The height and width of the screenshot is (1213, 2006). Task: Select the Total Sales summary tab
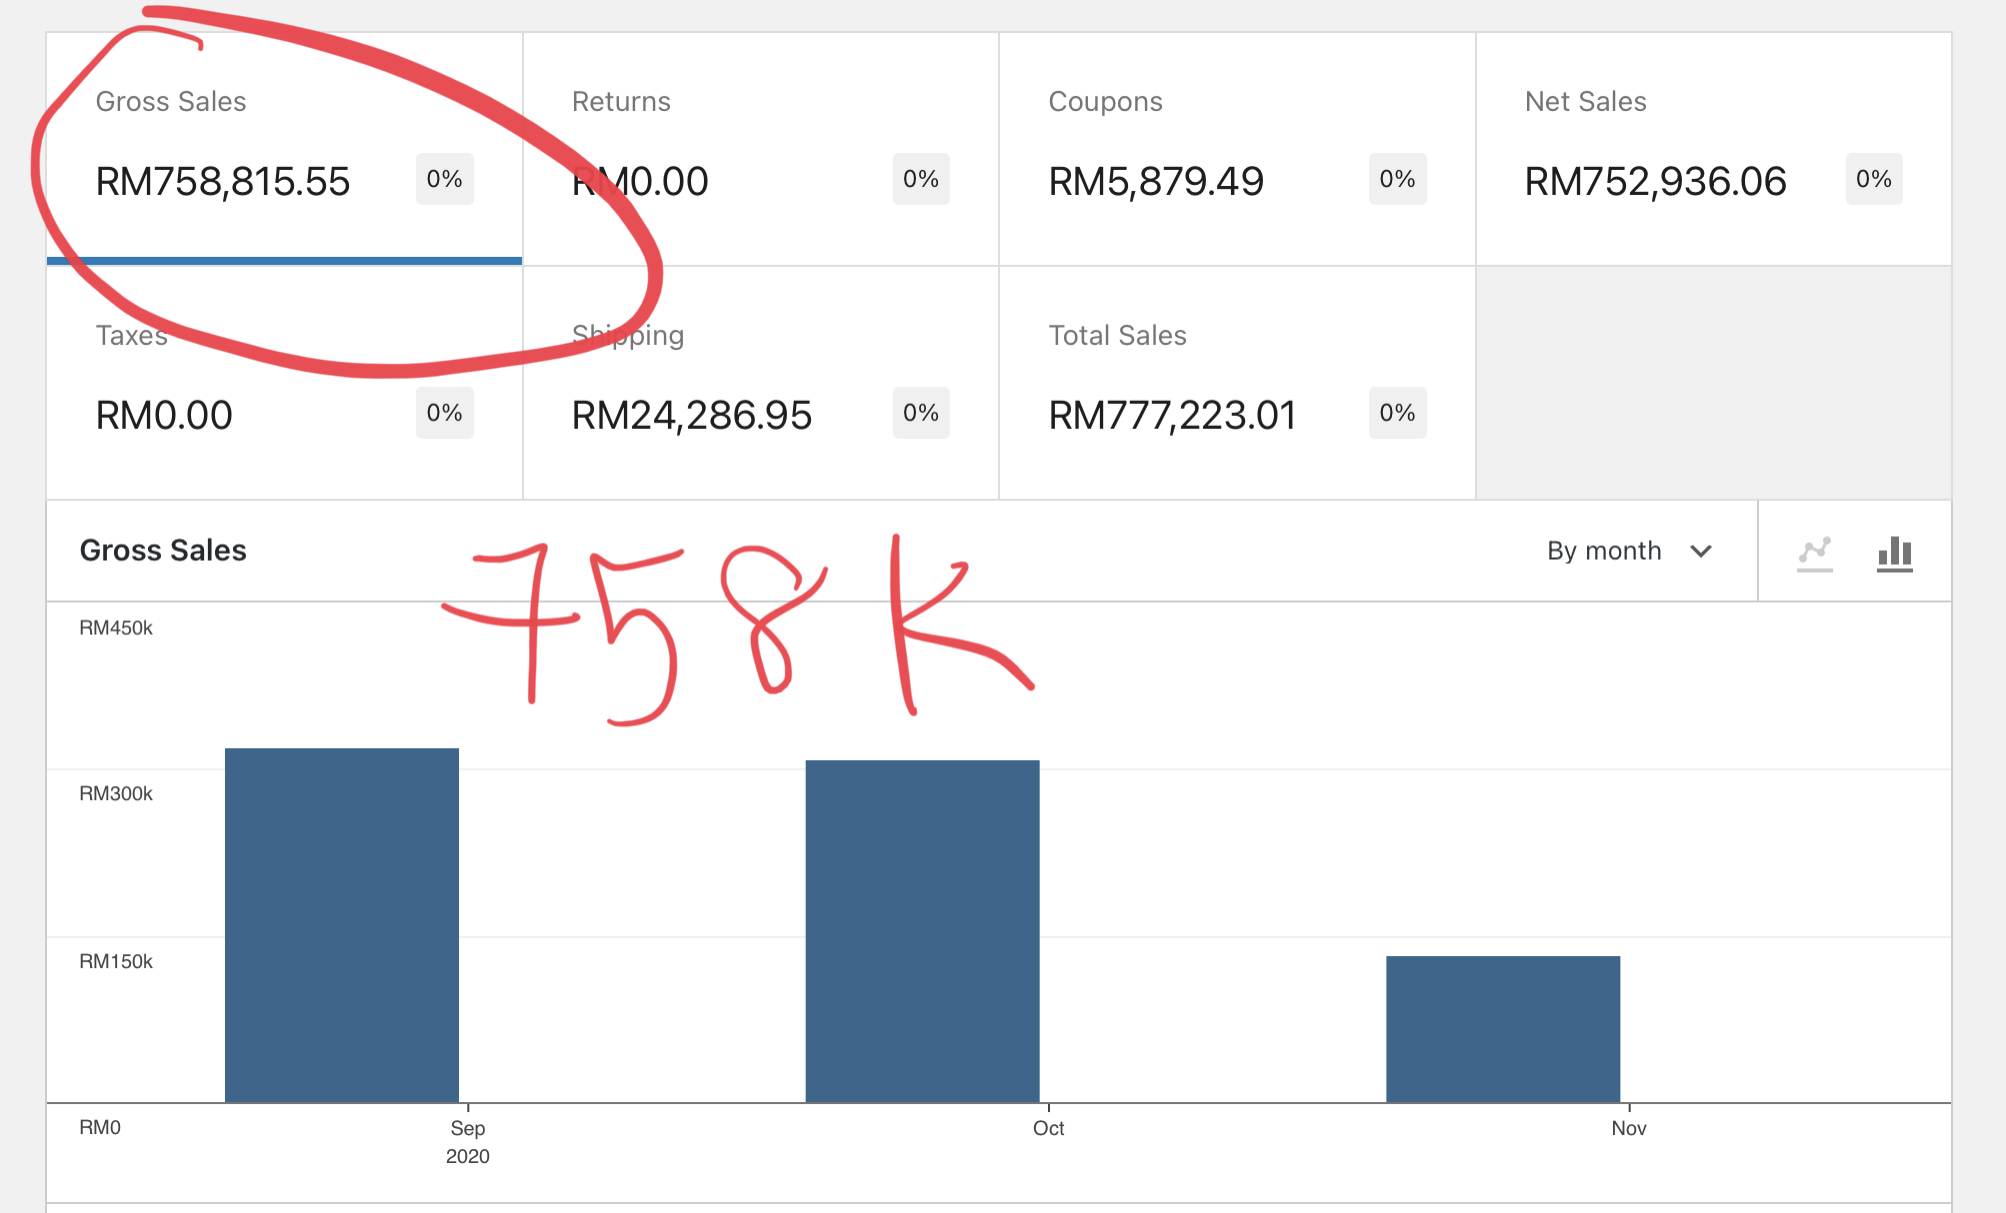(x=1237, y=383)
